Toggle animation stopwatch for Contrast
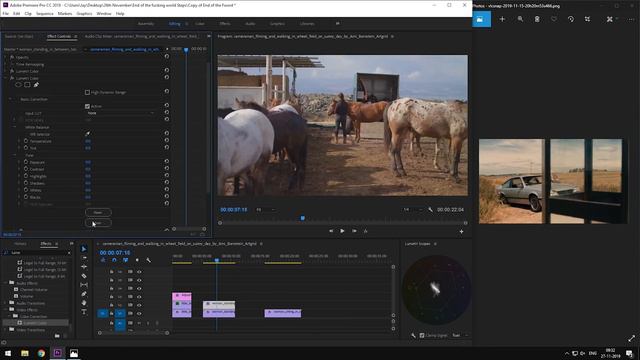The width and height of the screenshot is (640, 360). [x=26, y=169]
